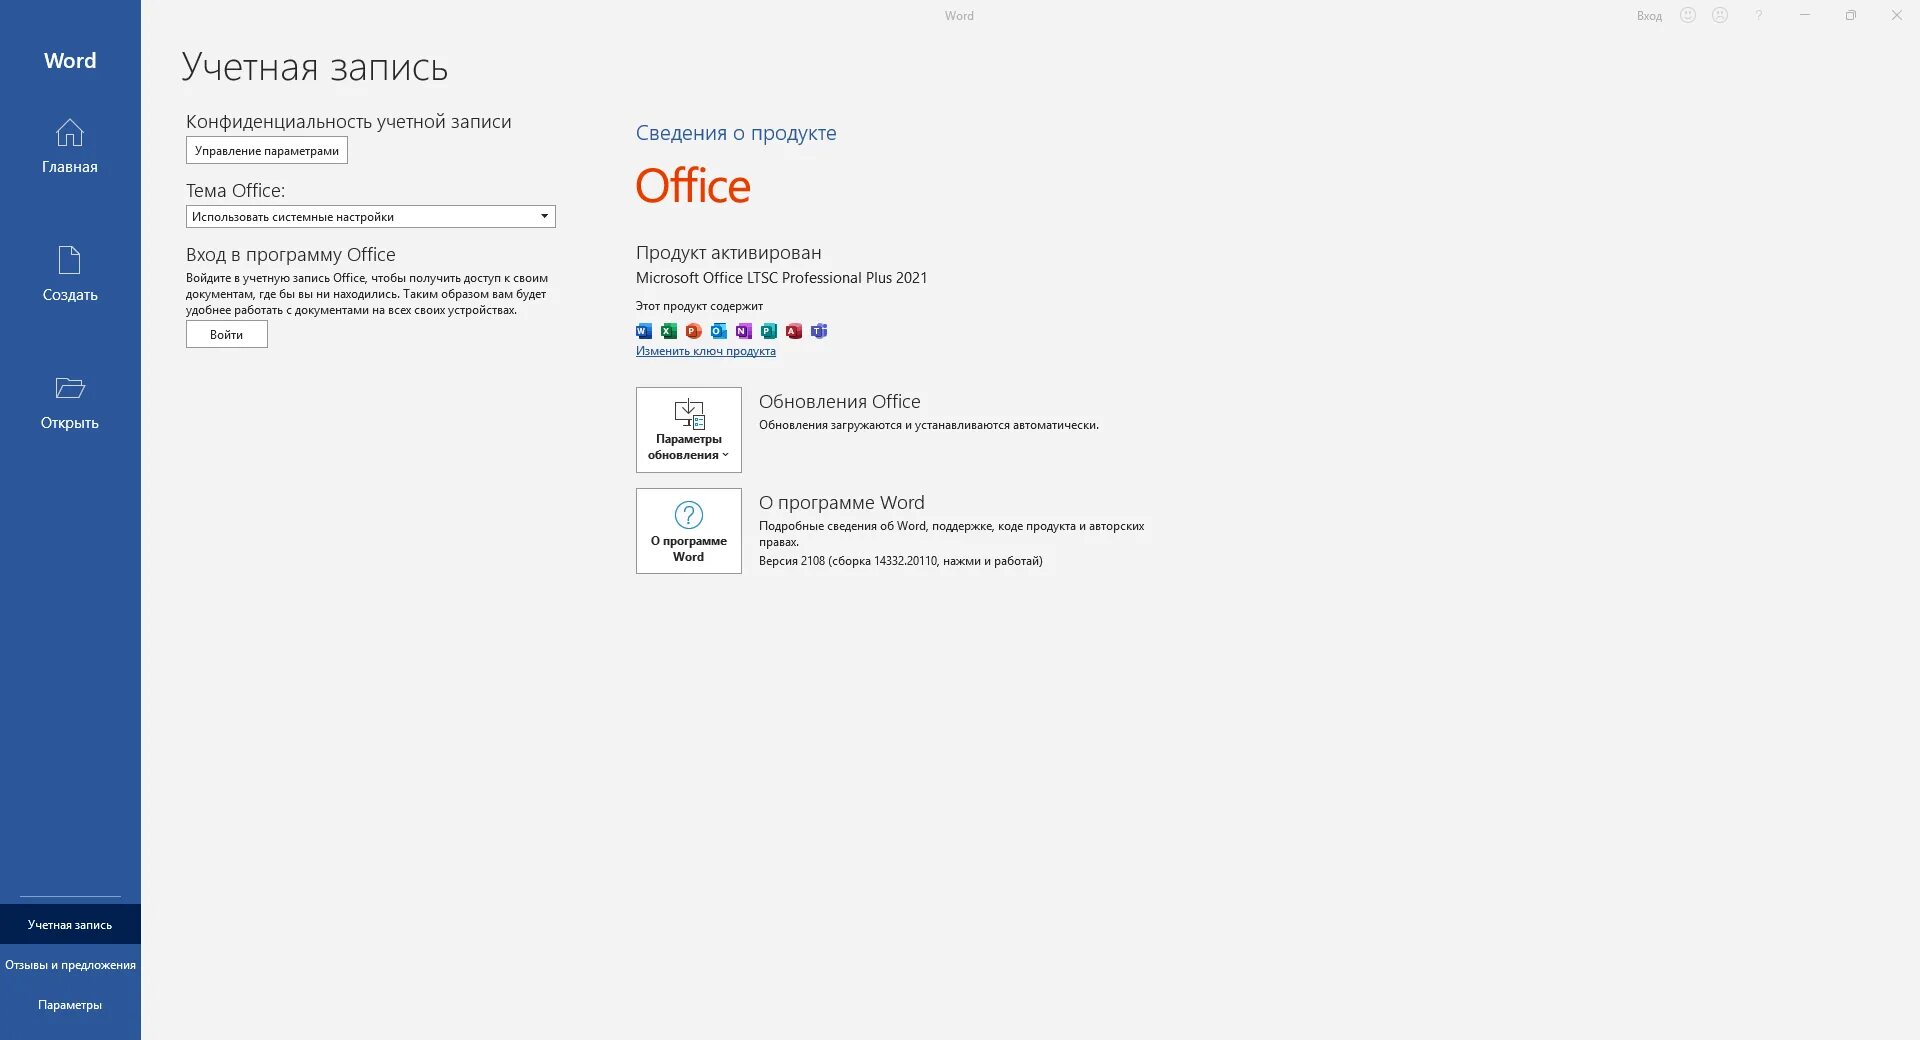Expand the Параметры обновления menu button
Screen dimensions: 1920x1040
click(x=689, y=430)
